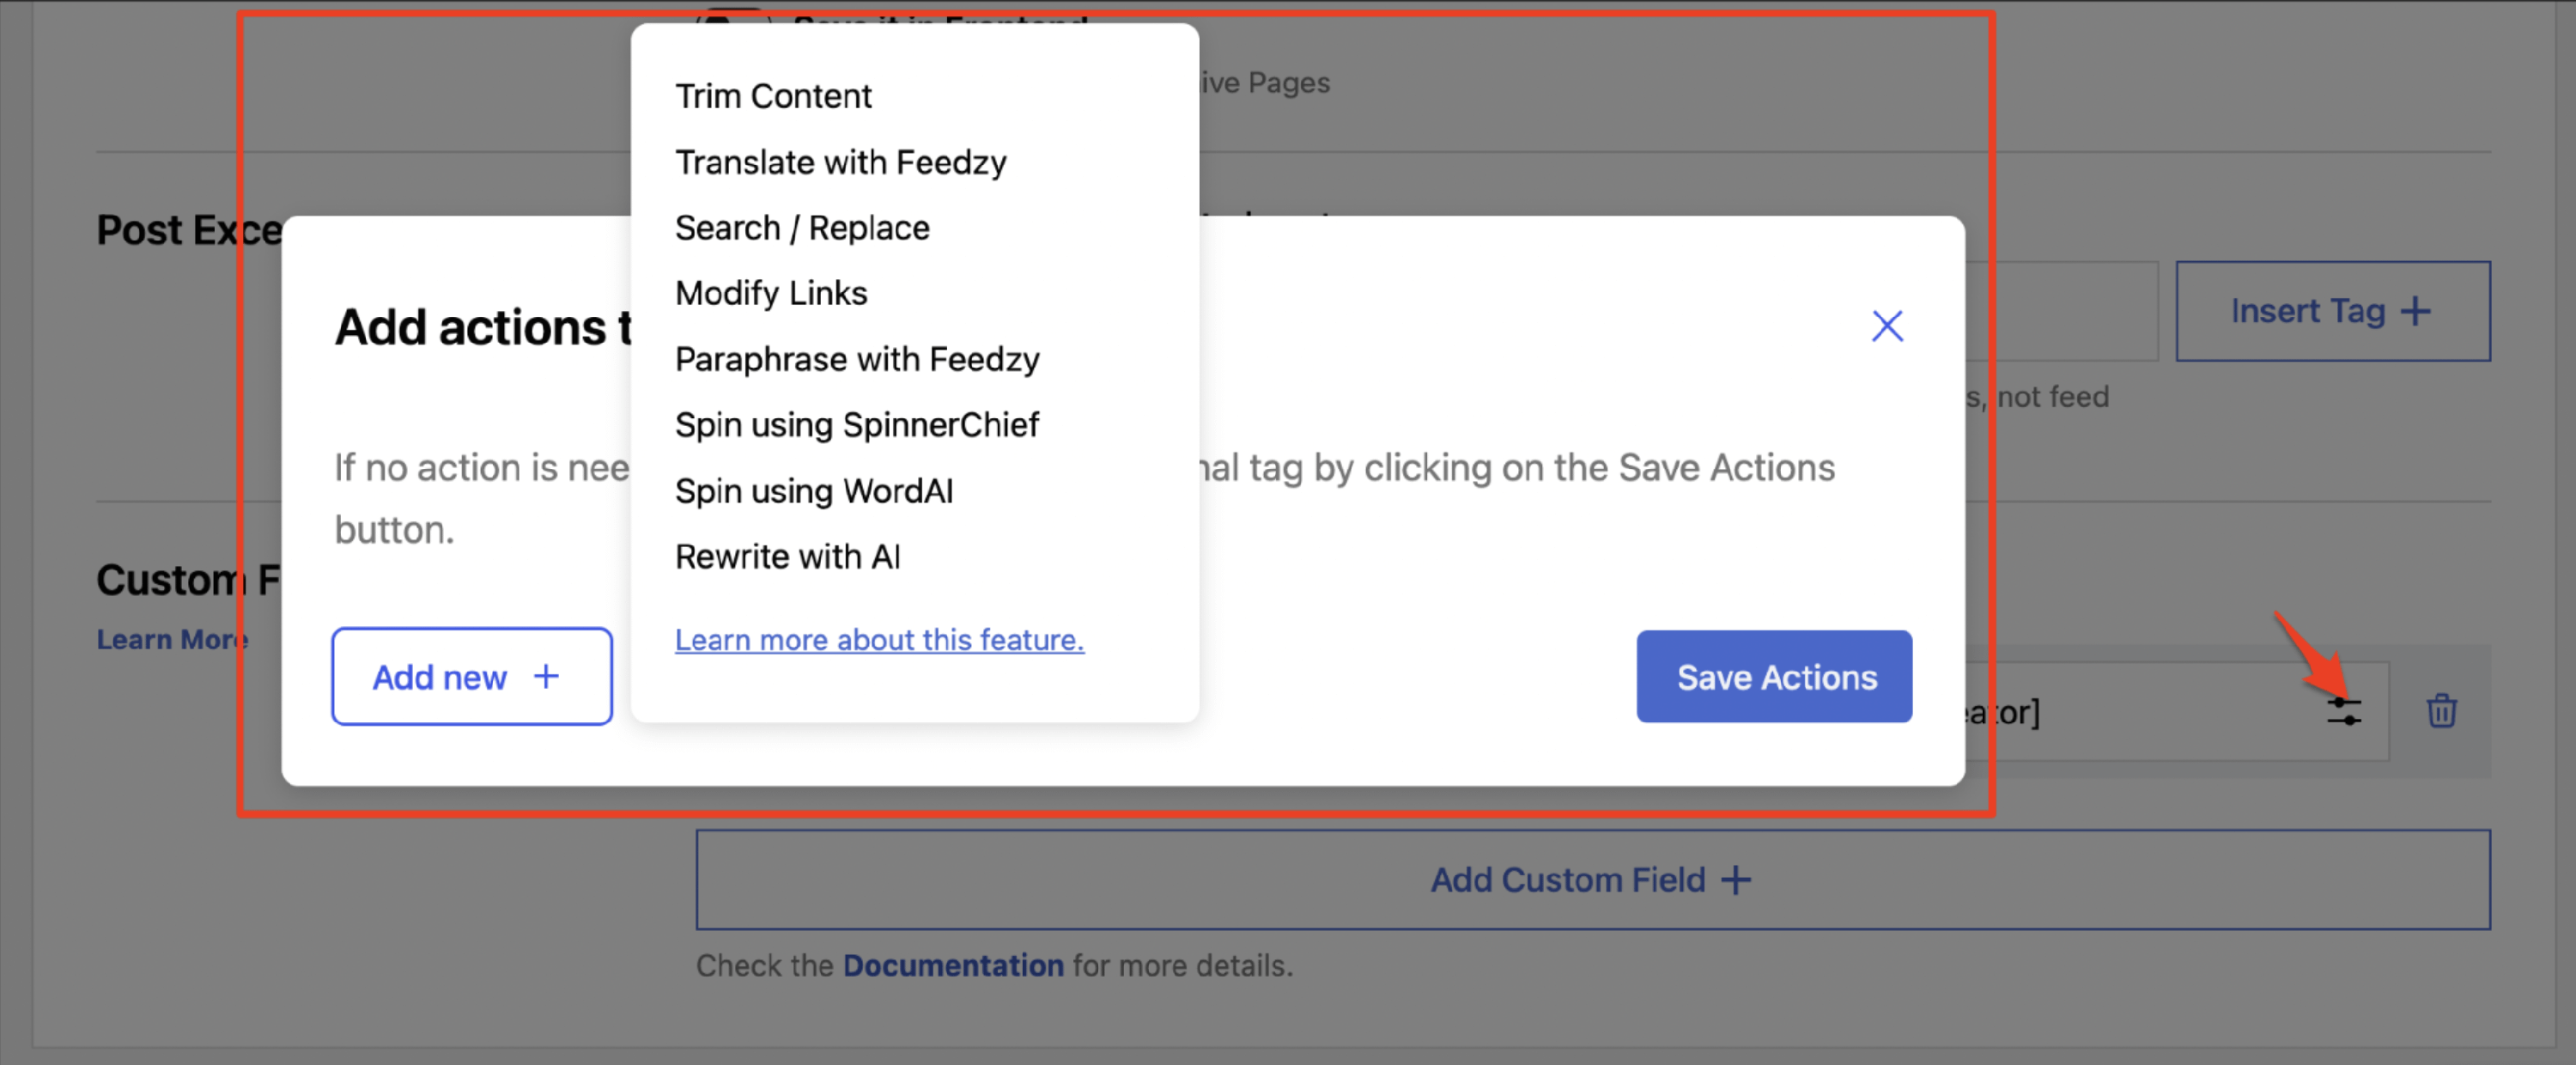2576x1065 pixels.
Task: Choose Paraphrase with Feedzy
Action: click(857, 359)
